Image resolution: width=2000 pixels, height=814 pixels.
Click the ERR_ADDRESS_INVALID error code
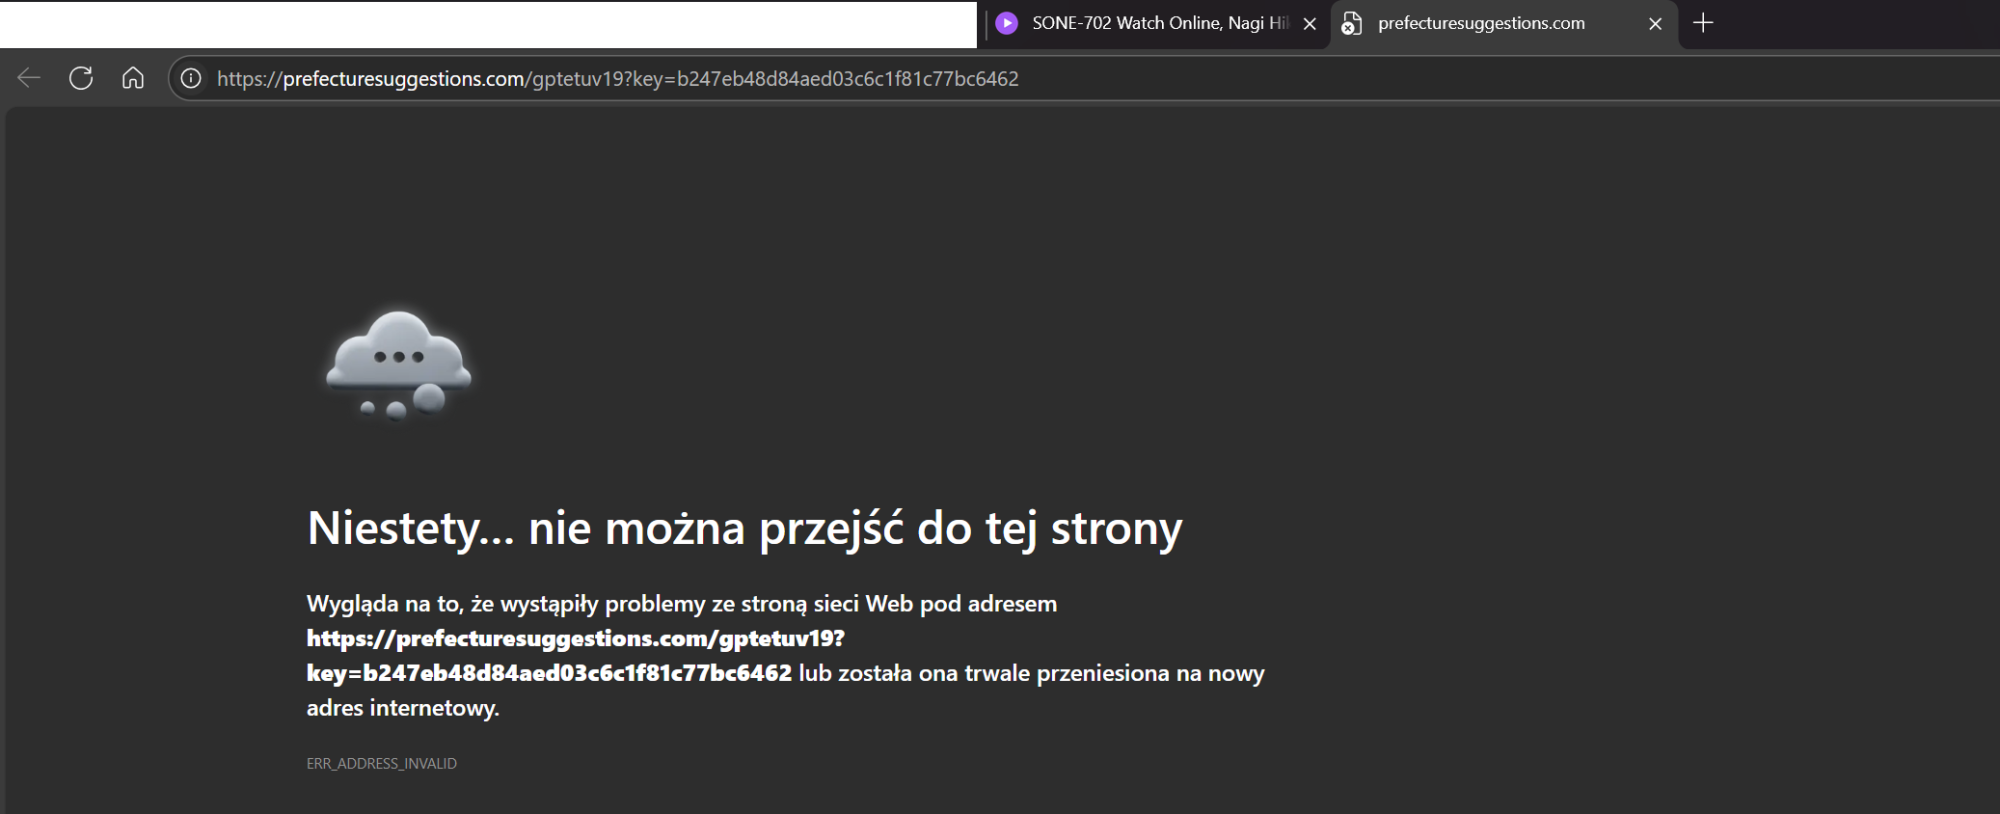coord(381,763)
